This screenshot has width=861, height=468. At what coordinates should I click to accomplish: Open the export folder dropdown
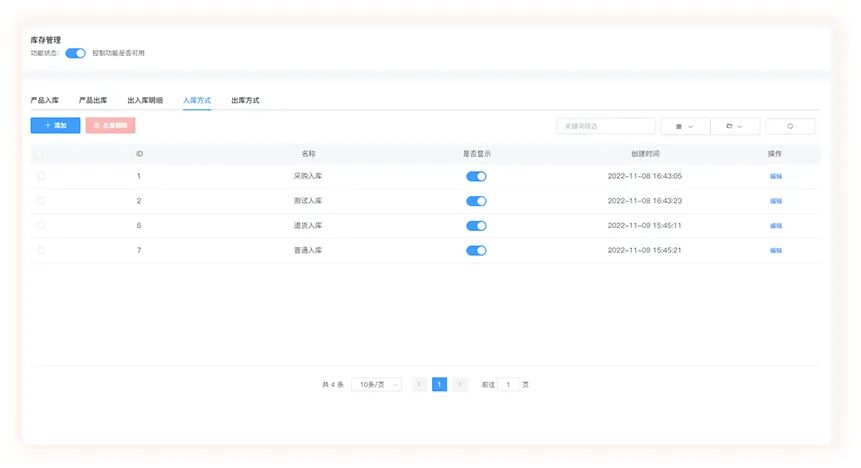pyautogui.click(x=735, y=126)
